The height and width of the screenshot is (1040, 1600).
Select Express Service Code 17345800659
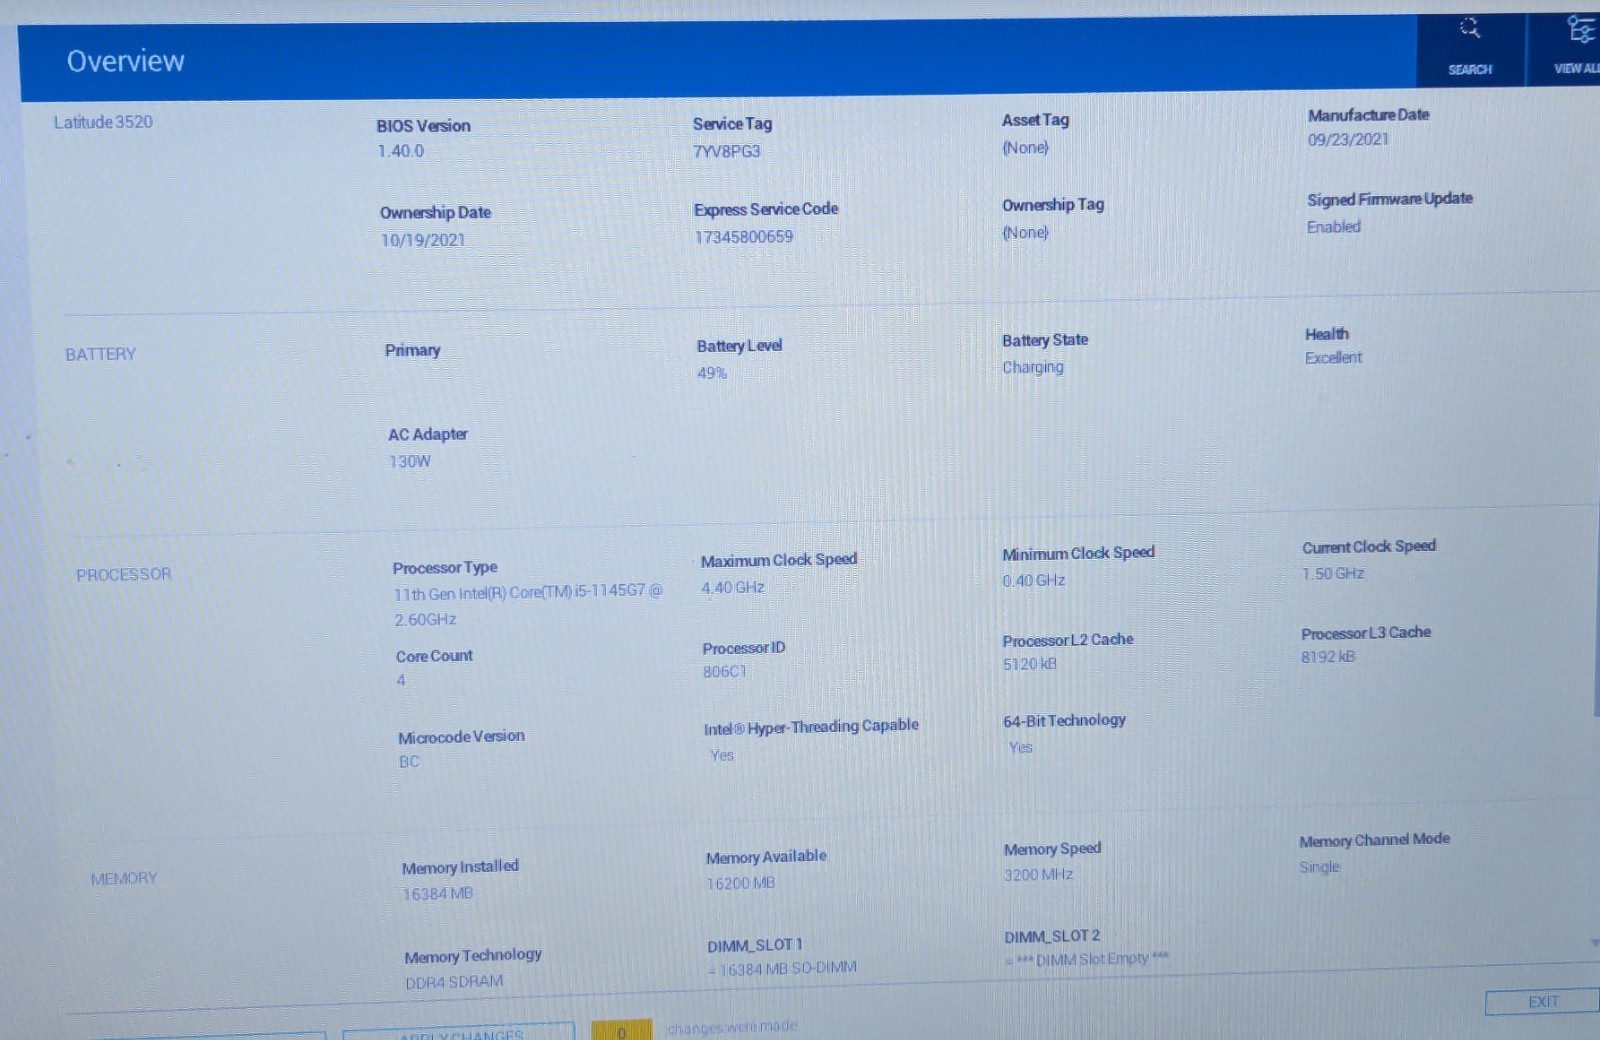point(744,237)
